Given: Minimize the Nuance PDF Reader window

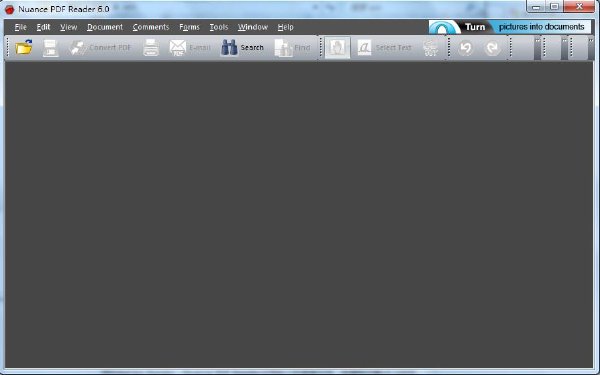Looking at the screenshot, I should click(x=536, y=7).
